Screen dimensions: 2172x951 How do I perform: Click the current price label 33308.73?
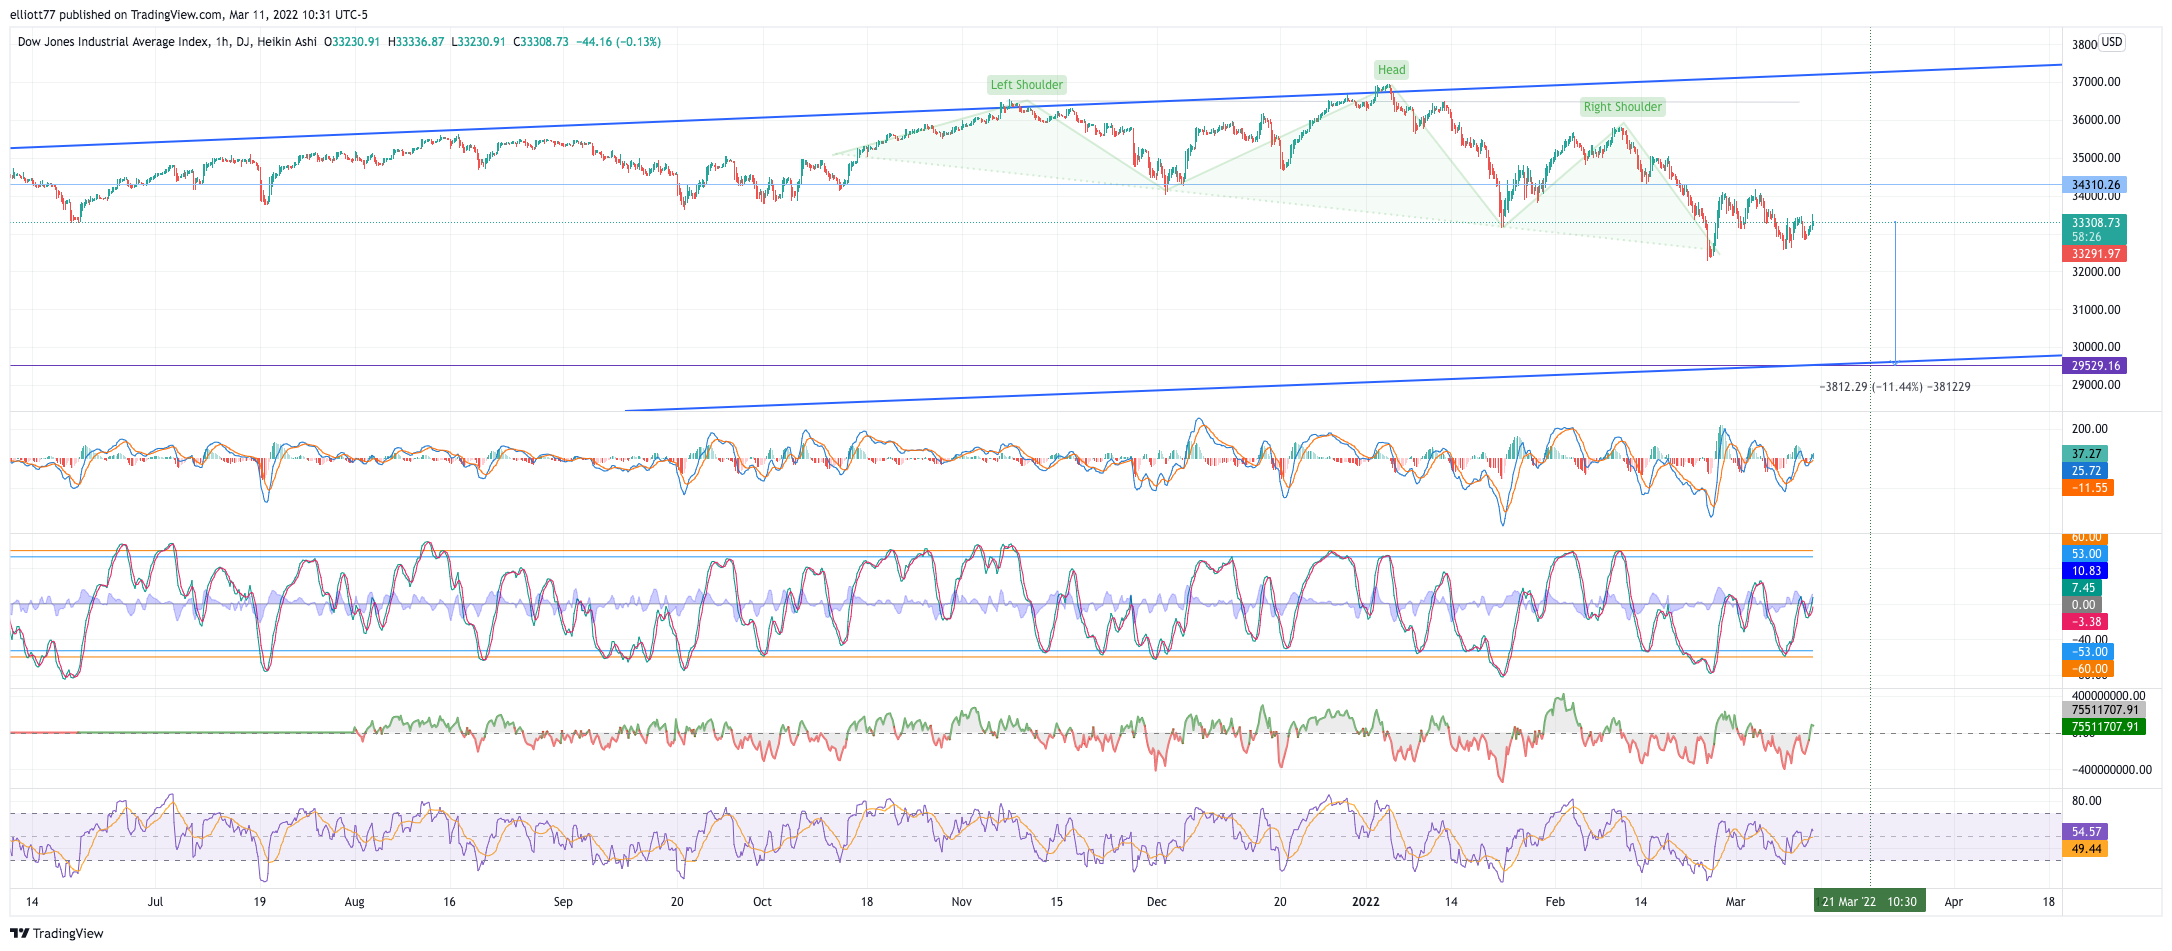2094,223
